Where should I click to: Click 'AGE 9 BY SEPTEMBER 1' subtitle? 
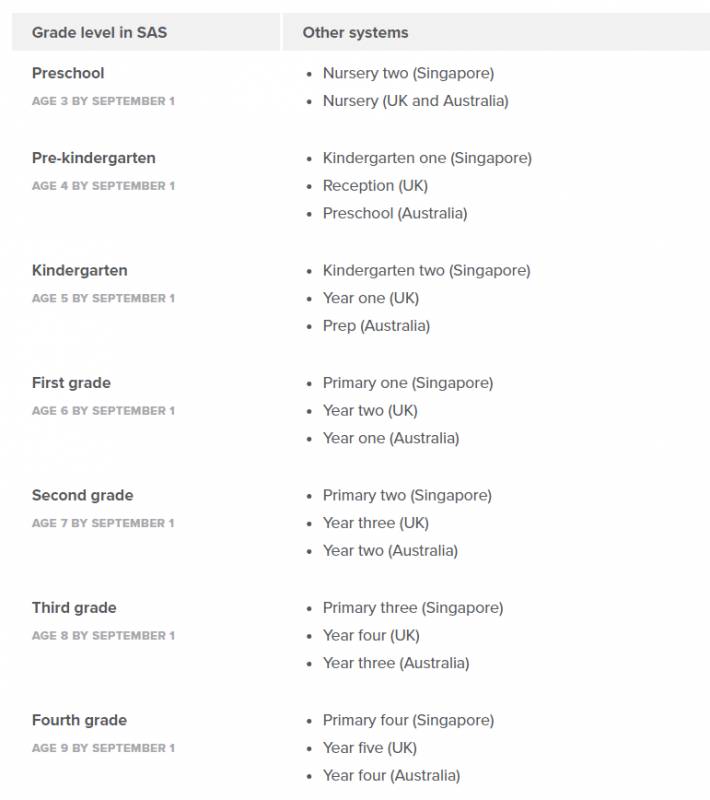coord(103,748)
